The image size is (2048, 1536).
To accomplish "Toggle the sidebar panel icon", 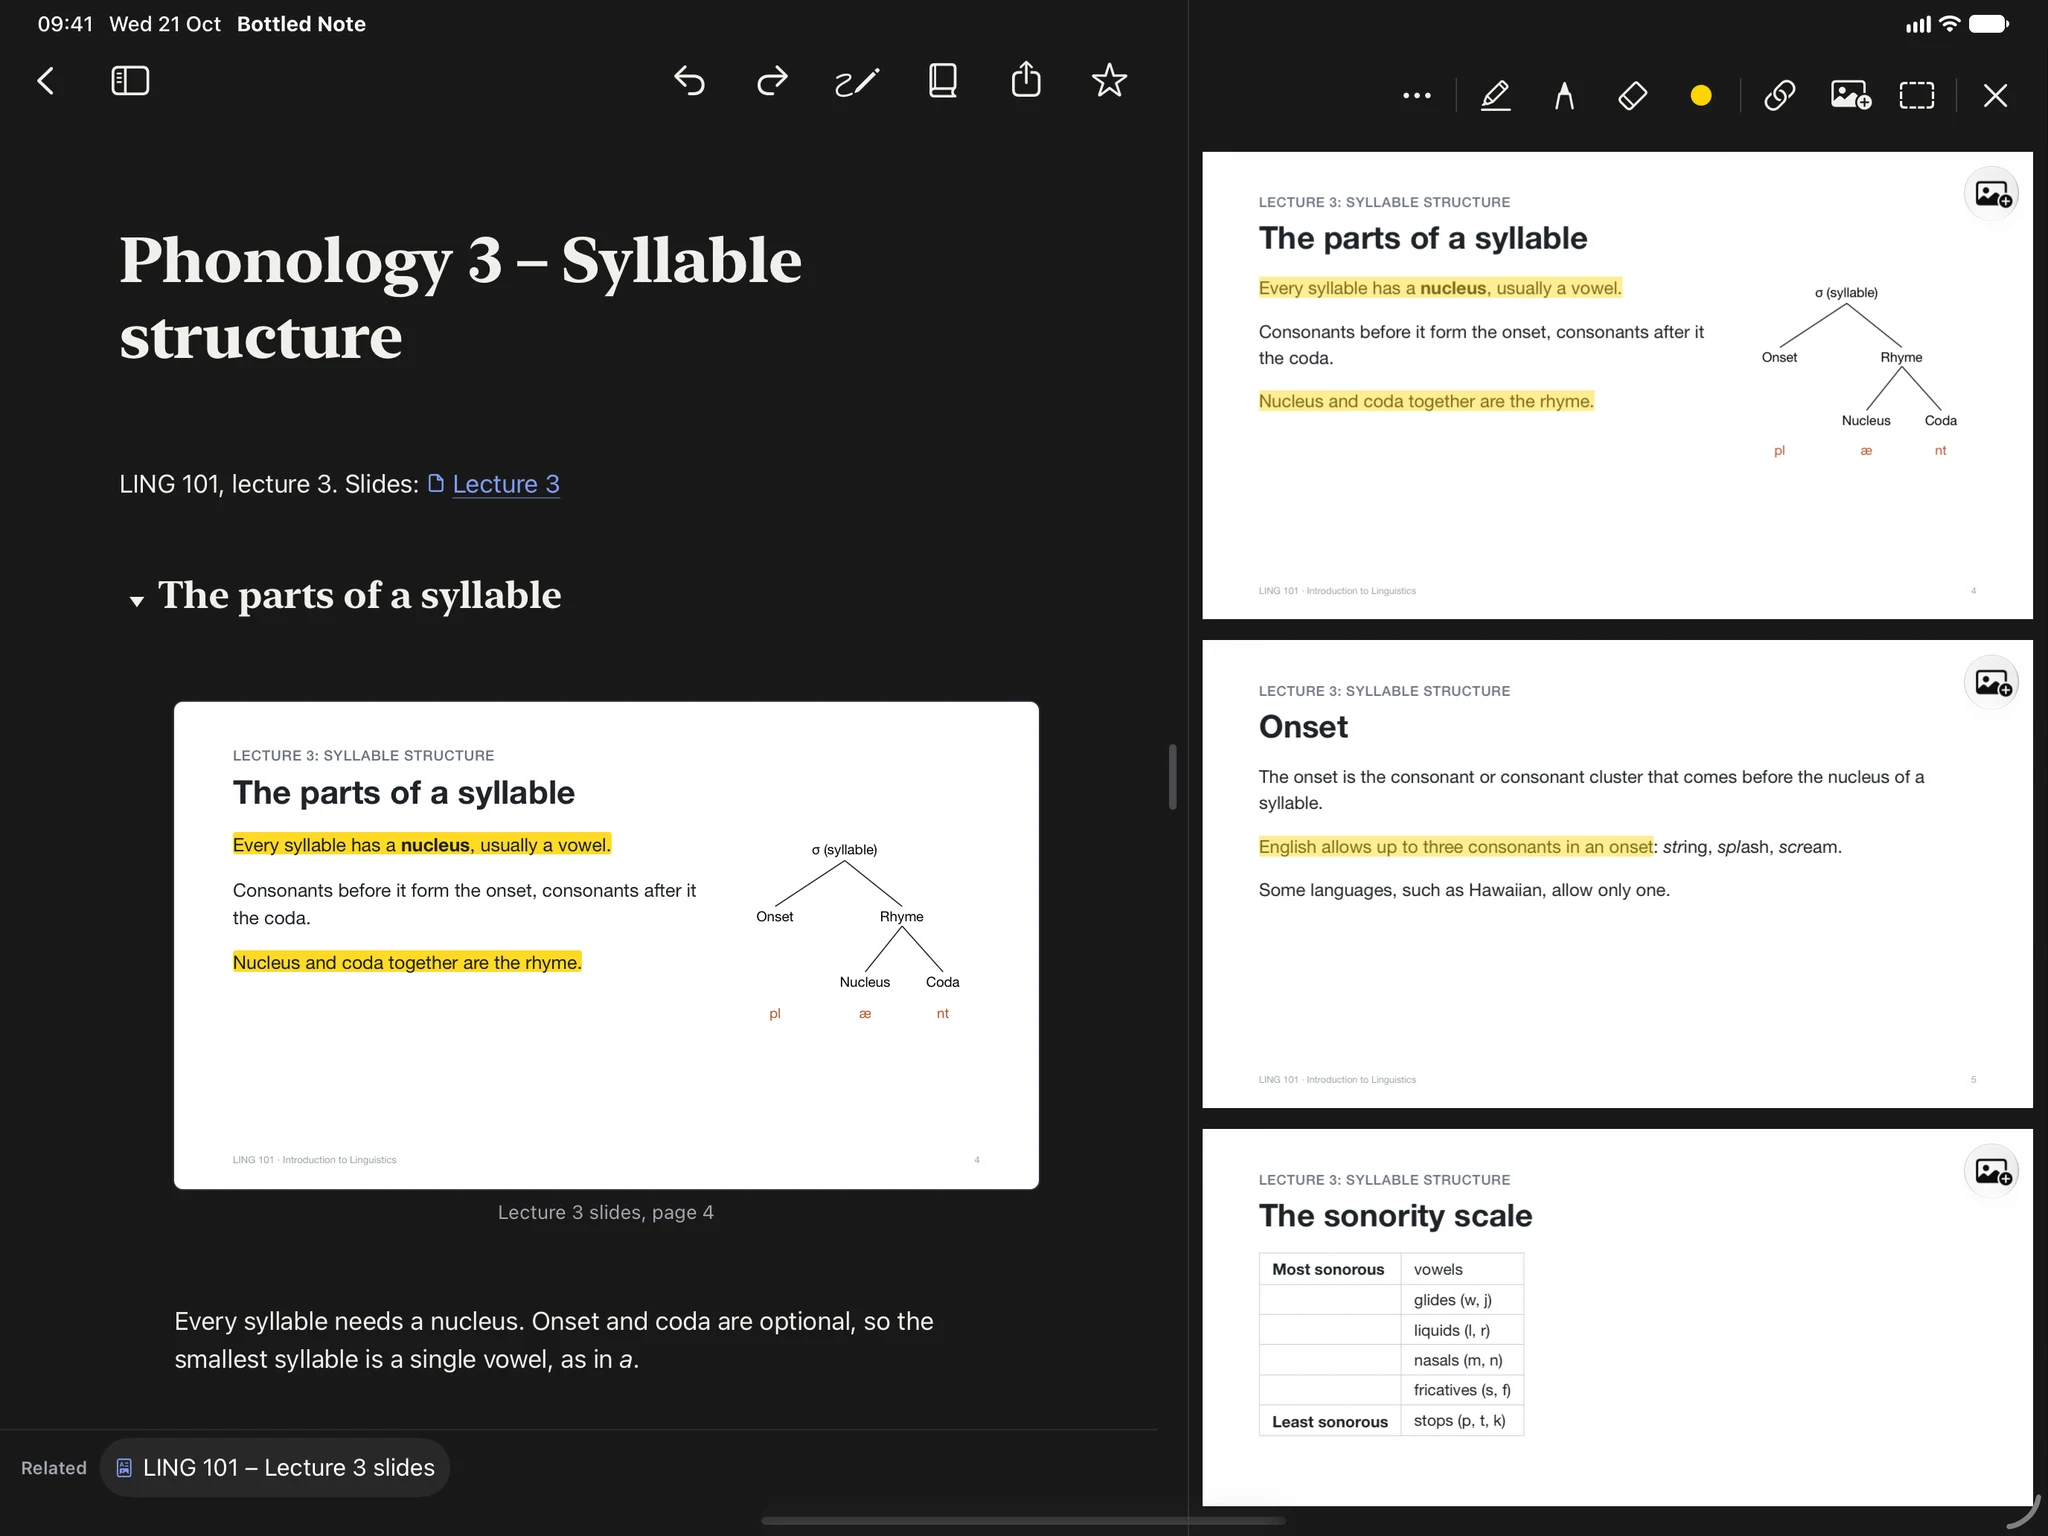I will pyautogui.click(x=130, y=81).
